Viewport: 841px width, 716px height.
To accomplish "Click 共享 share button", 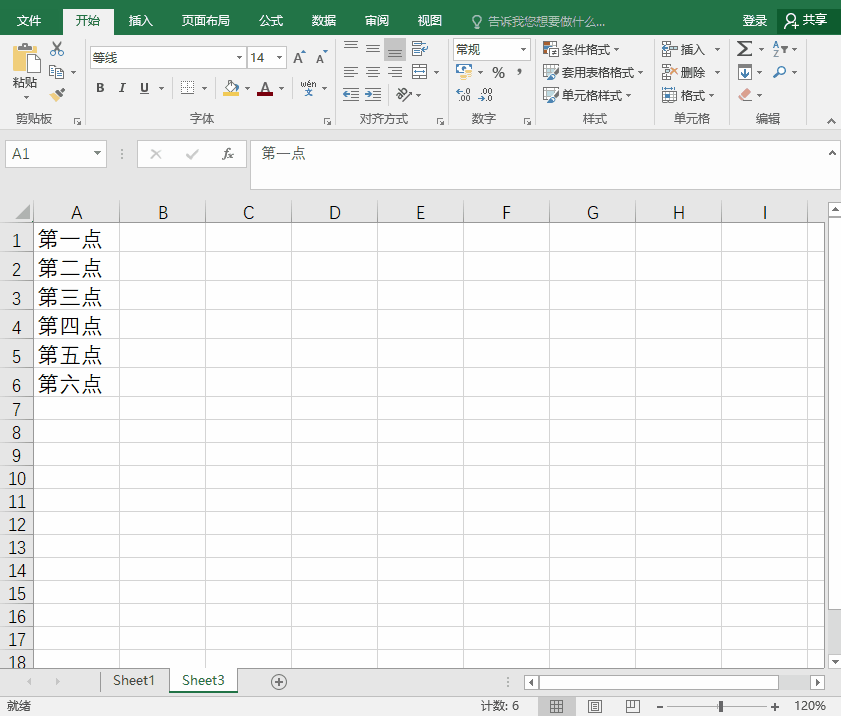I will [806, 21].
